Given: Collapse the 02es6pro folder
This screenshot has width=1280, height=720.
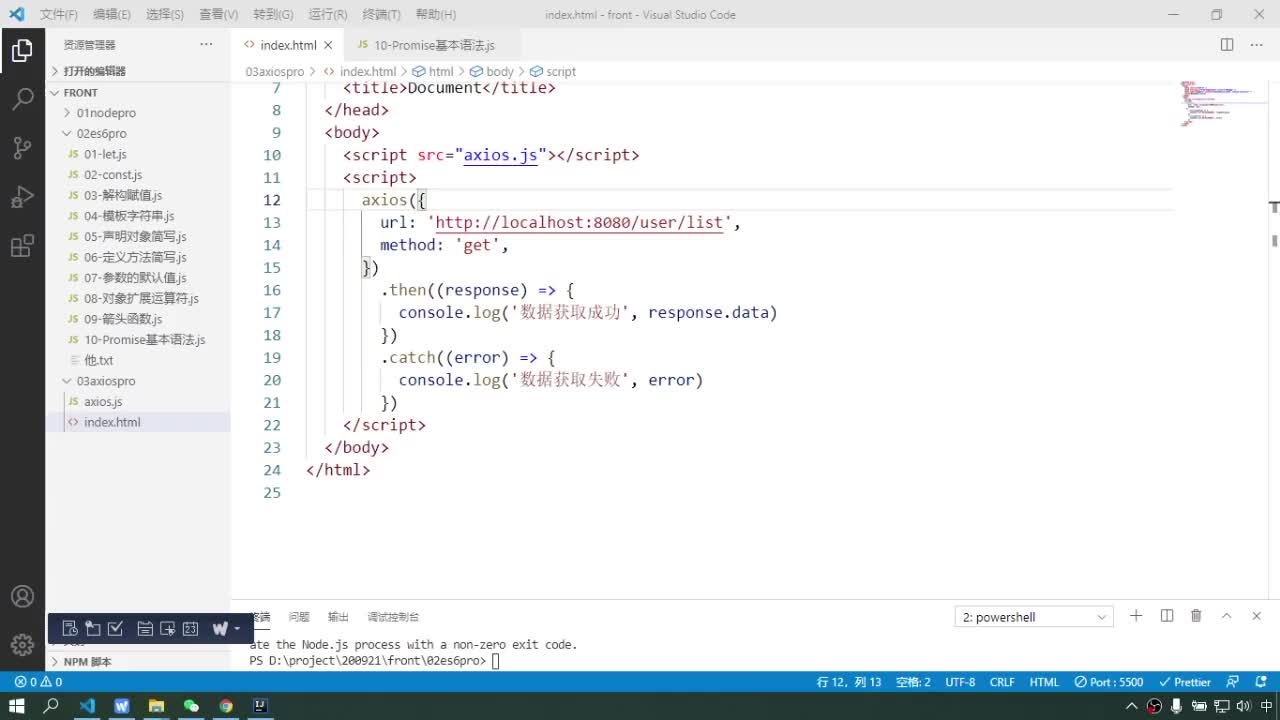Looking at the screenshot, I should click(138, 133).
